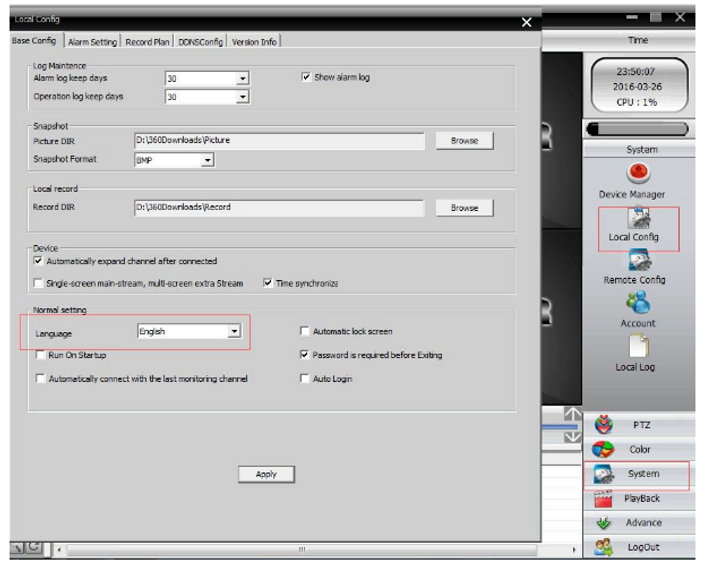This screenshot has height=570, width=704.
Task: Enable Automatic lock screen checkbox
Action: [304, 331]
